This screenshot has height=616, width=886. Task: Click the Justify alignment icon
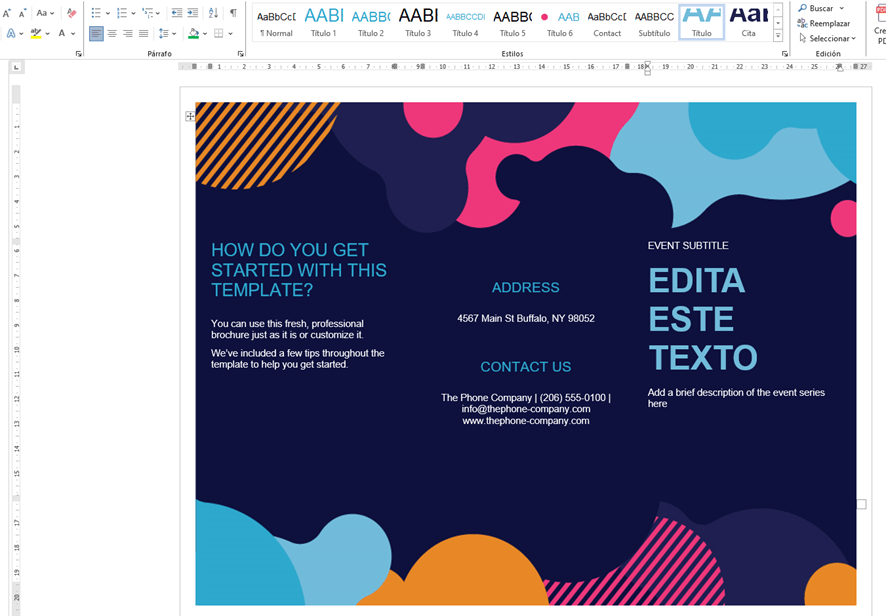[x=144, y=33]
